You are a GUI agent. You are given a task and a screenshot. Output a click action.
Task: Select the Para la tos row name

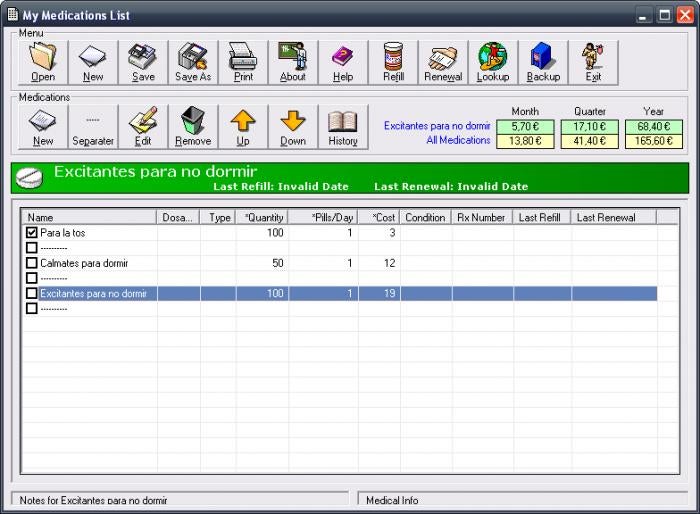[62, 233]
